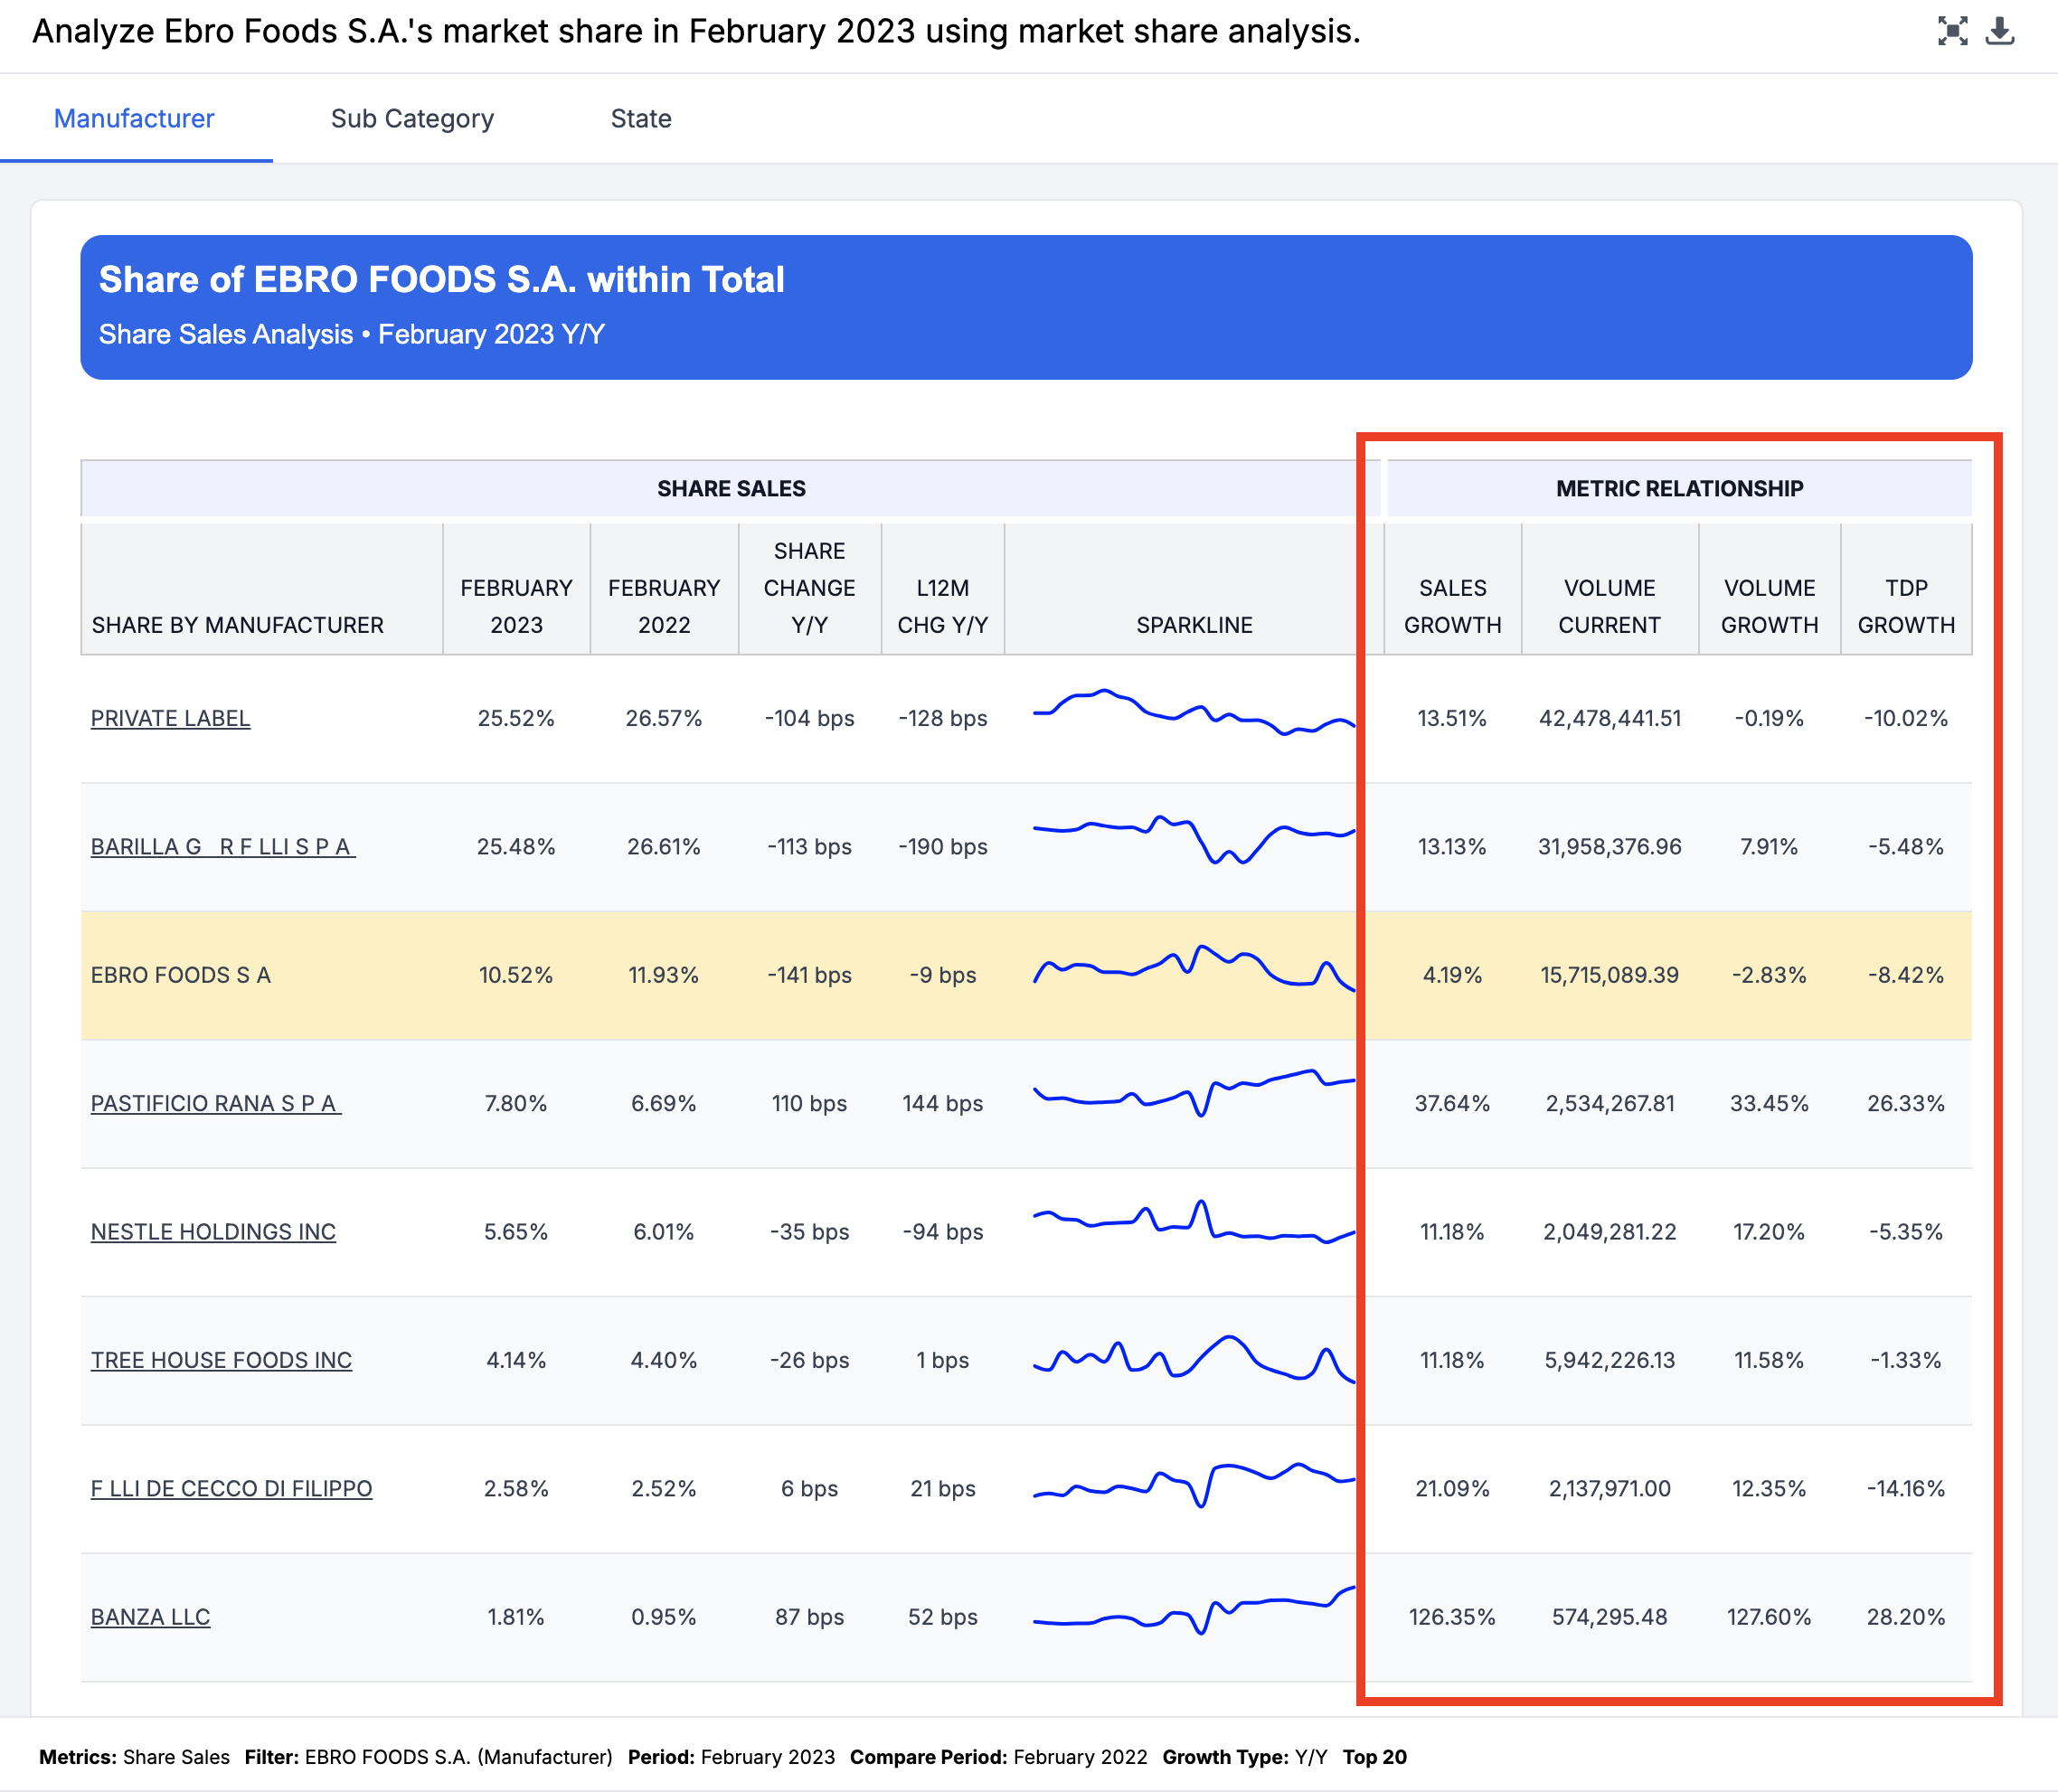The width and height of the screenshot is (2058, 1792).
Task: Open the BANZA LLC link
Action: pyautogui.click(x=150, y=1616)
